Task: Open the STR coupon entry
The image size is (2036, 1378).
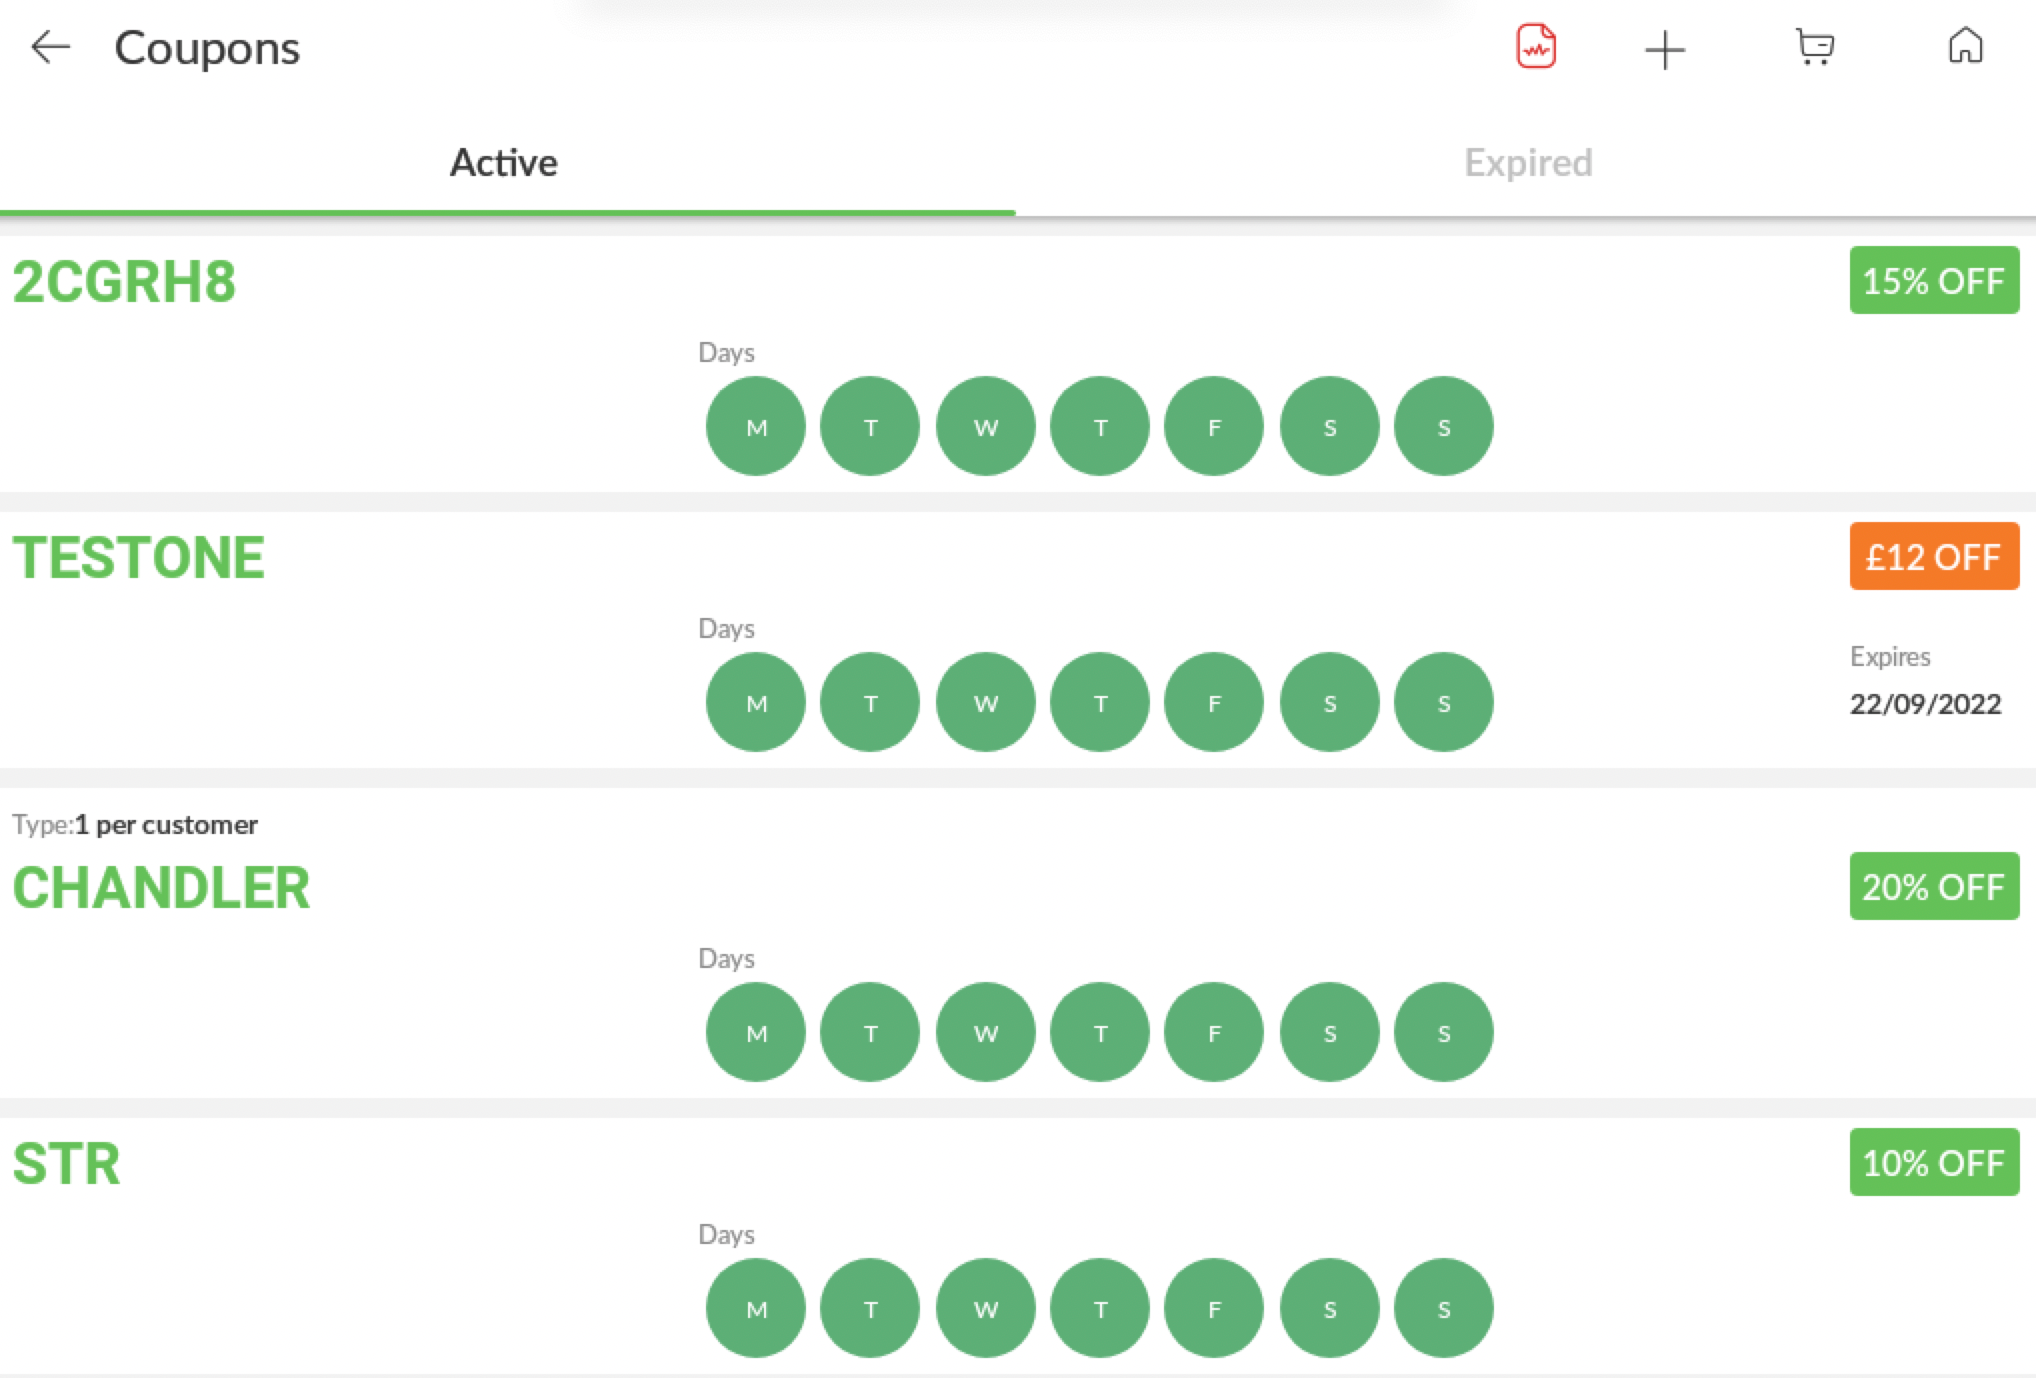Action: tap(66, 1164)
